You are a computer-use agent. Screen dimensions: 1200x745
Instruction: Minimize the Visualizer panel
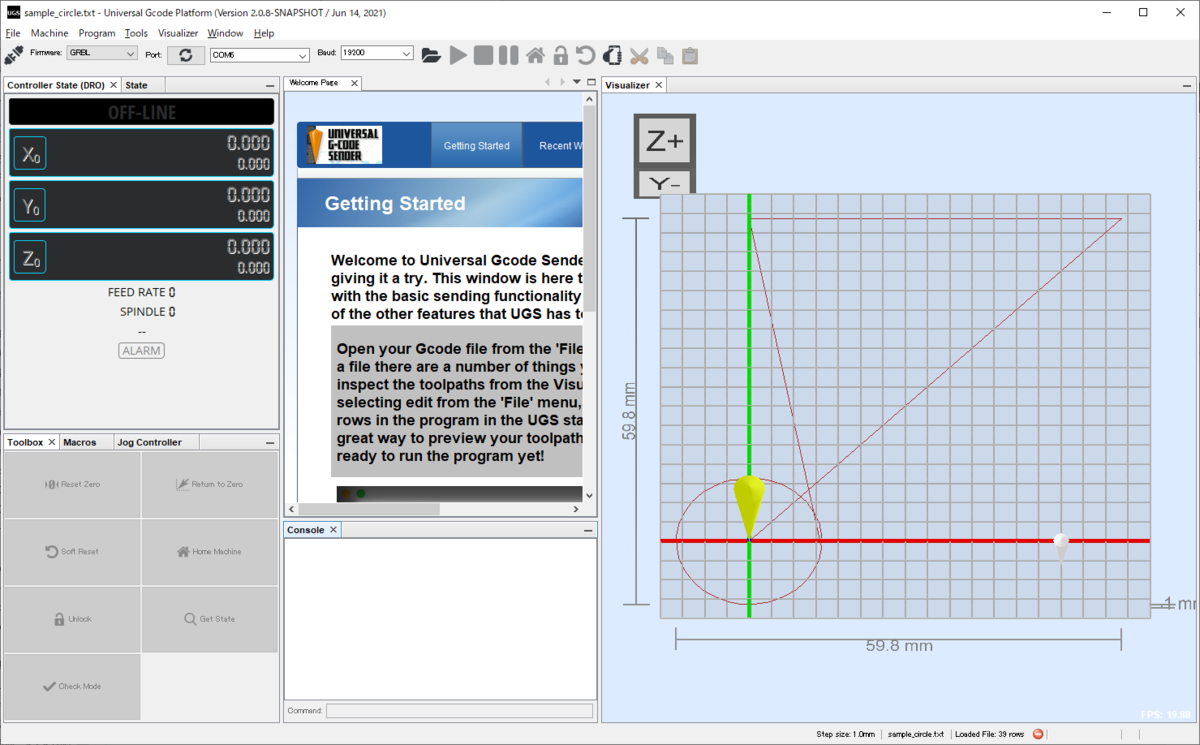pyautogui.click(x=1187, y=86)
